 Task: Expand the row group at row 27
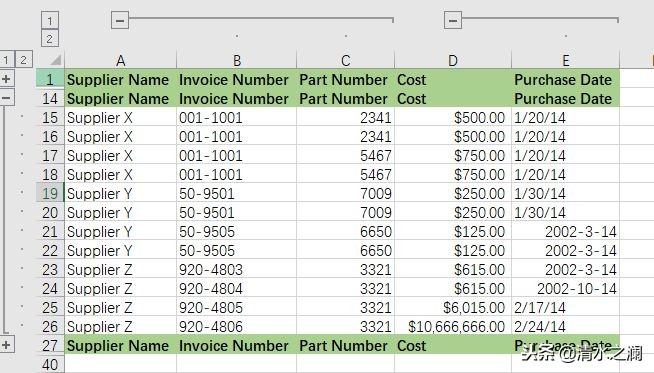7,345
